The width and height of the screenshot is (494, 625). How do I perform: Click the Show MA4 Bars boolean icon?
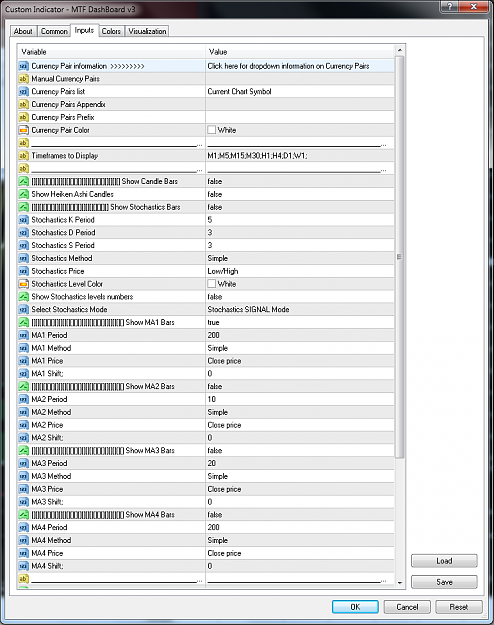pos(24,515)
